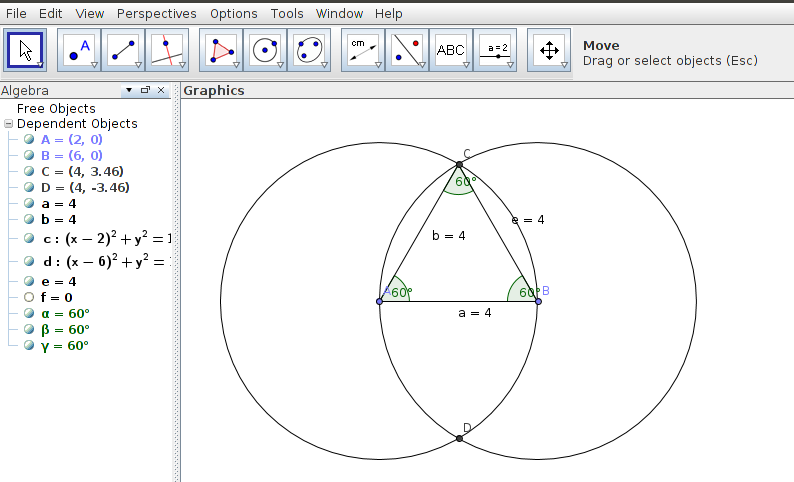The height and width of the screenshot is (482, 794).
Task: Expand Ellipse tool dropdown triangle
Action: point(324,65)
